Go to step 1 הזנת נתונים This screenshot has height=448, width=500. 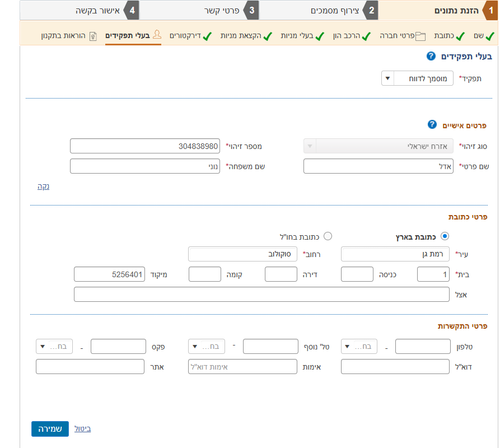(x=439, y=11)
